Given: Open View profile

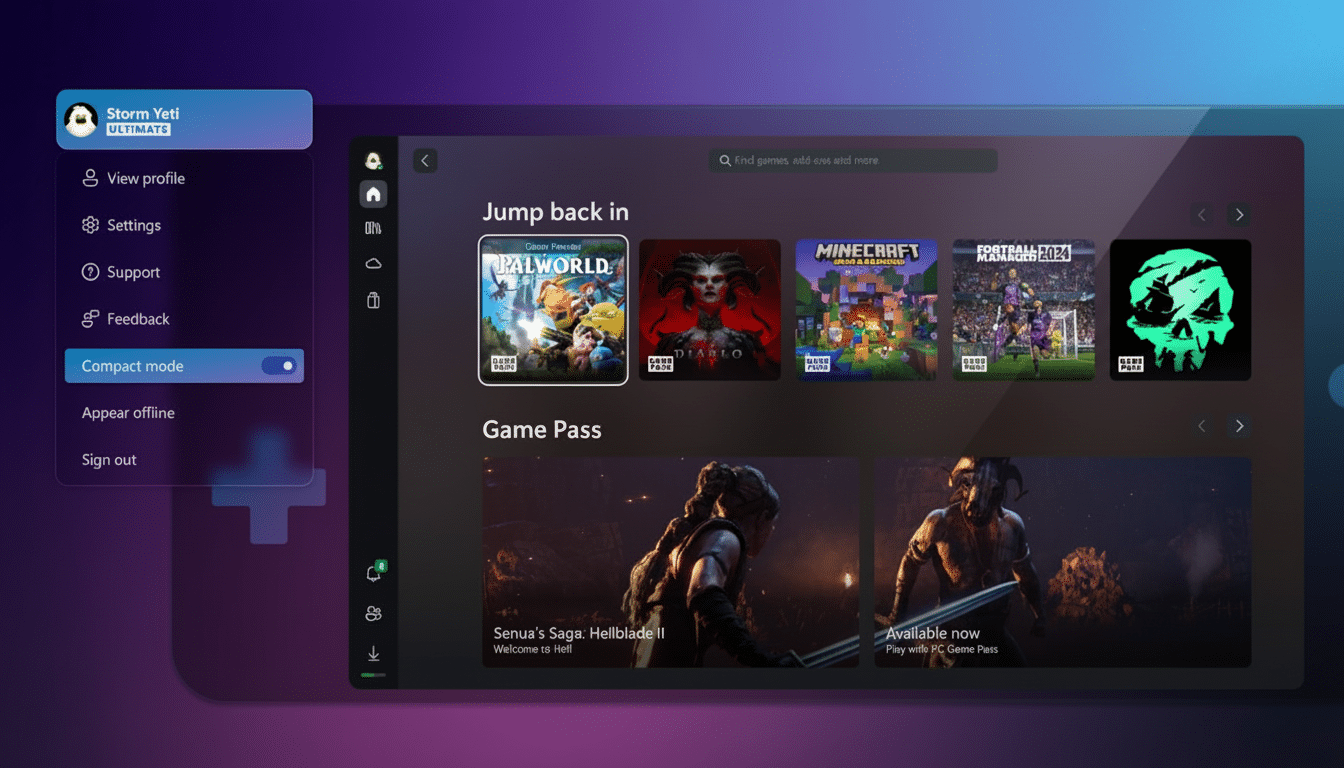Looking at the screenshot, I should (145, 178).
